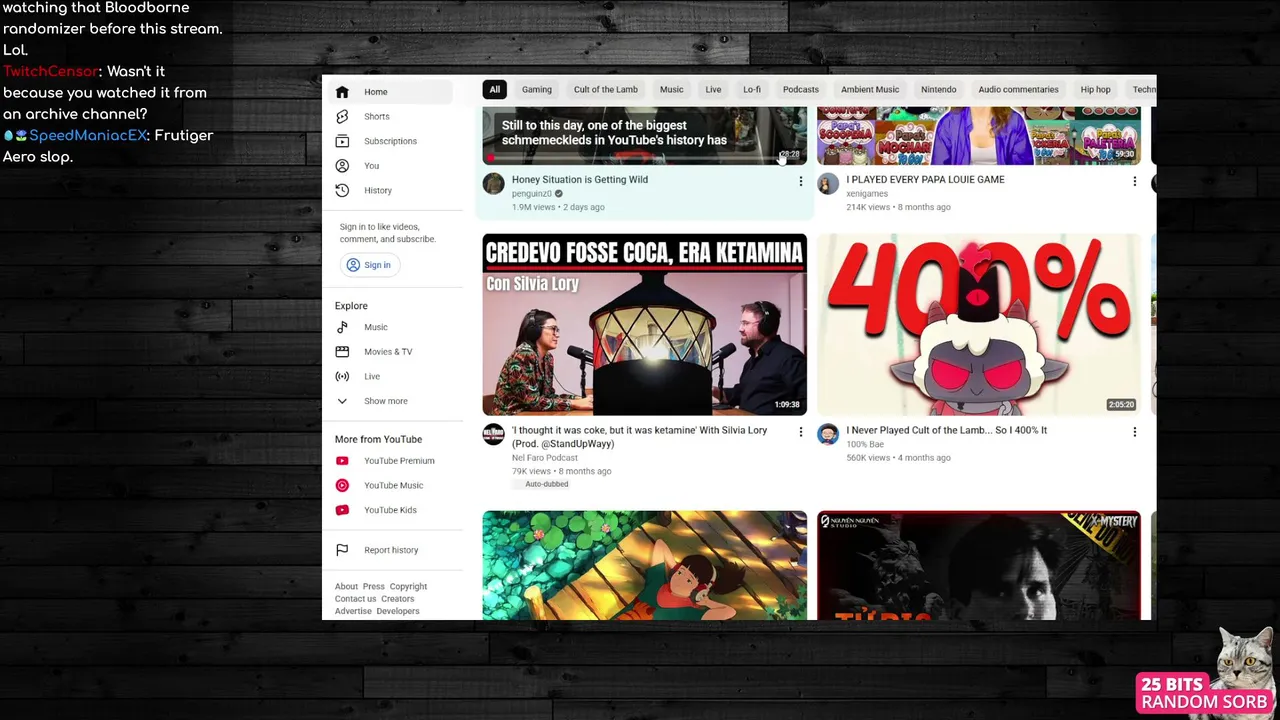
Task: Click the Sign in button
Action: click(369, 265)
